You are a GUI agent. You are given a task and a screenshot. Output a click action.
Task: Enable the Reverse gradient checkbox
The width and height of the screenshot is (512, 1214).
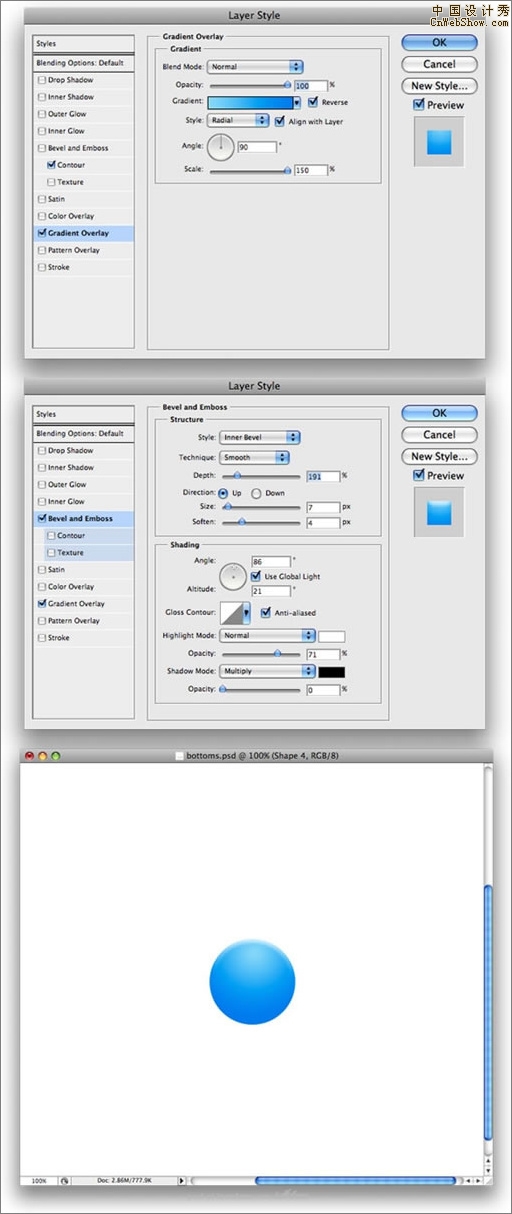pyautogui.click(x=314, y=102)
